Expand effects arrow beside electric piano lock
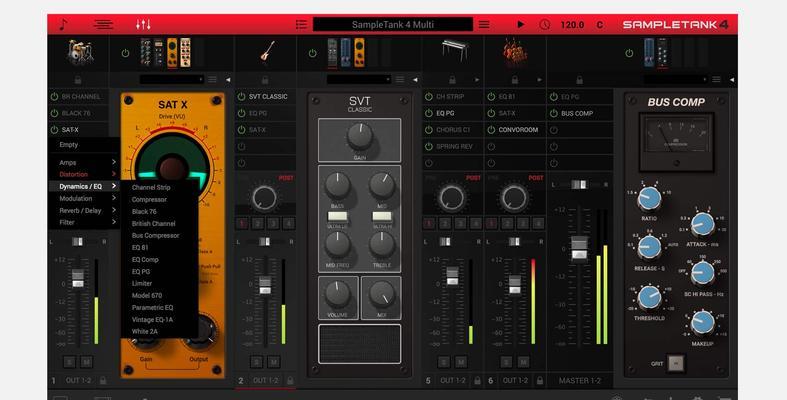The width and height of the screenshot is (787, 400). (x=477, y=80)
